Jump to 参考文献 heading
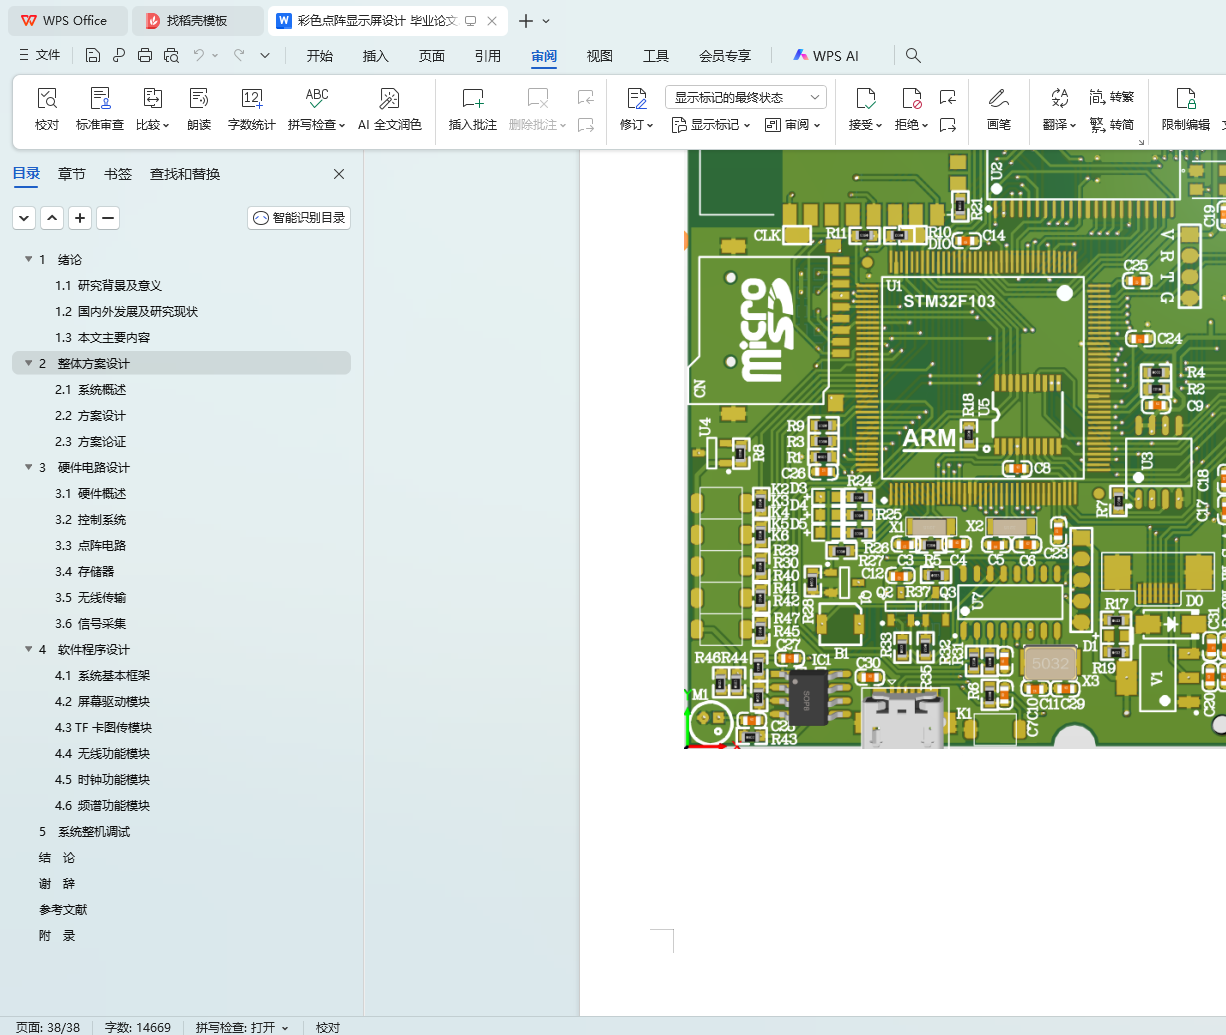1226x1035 pixels. [63, 909]
